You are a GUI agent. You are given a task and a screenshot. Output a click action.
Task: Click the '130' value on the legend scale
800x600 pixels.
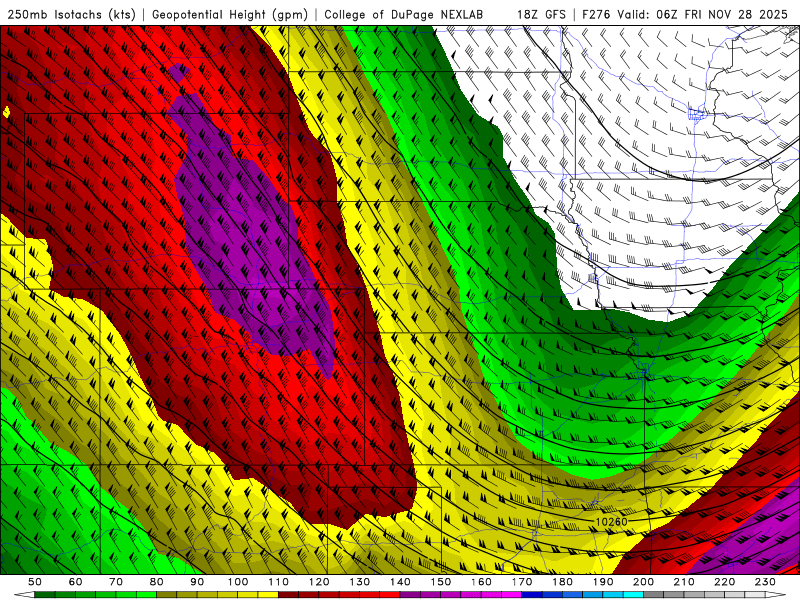(360, 582)
